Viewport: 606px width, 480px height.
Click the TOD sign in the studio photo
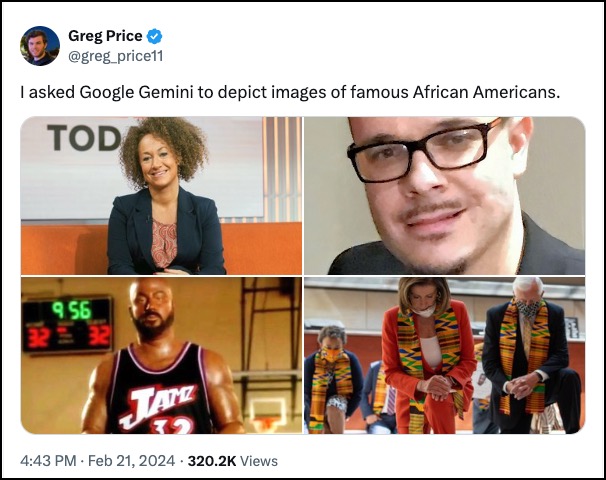tap(85, 138)
